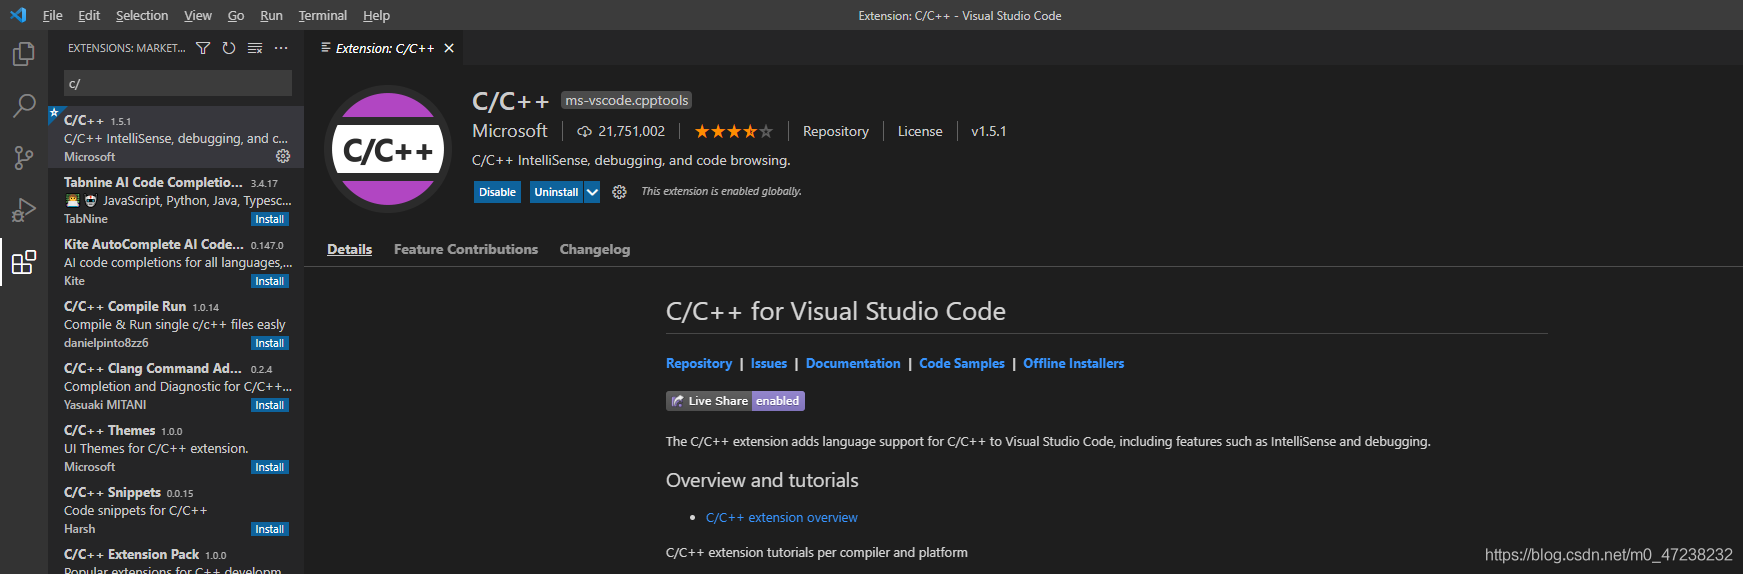This screenshot has height=574, width=1743.
Task: Open the Run and Debug view
Action: (x=24, y=210)
